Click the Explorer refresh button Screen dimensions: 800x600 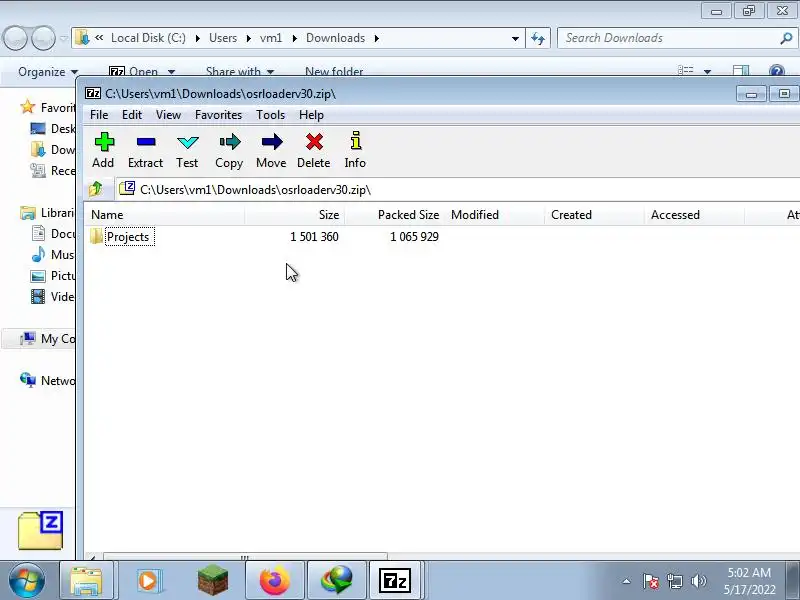tap(538, 38)
